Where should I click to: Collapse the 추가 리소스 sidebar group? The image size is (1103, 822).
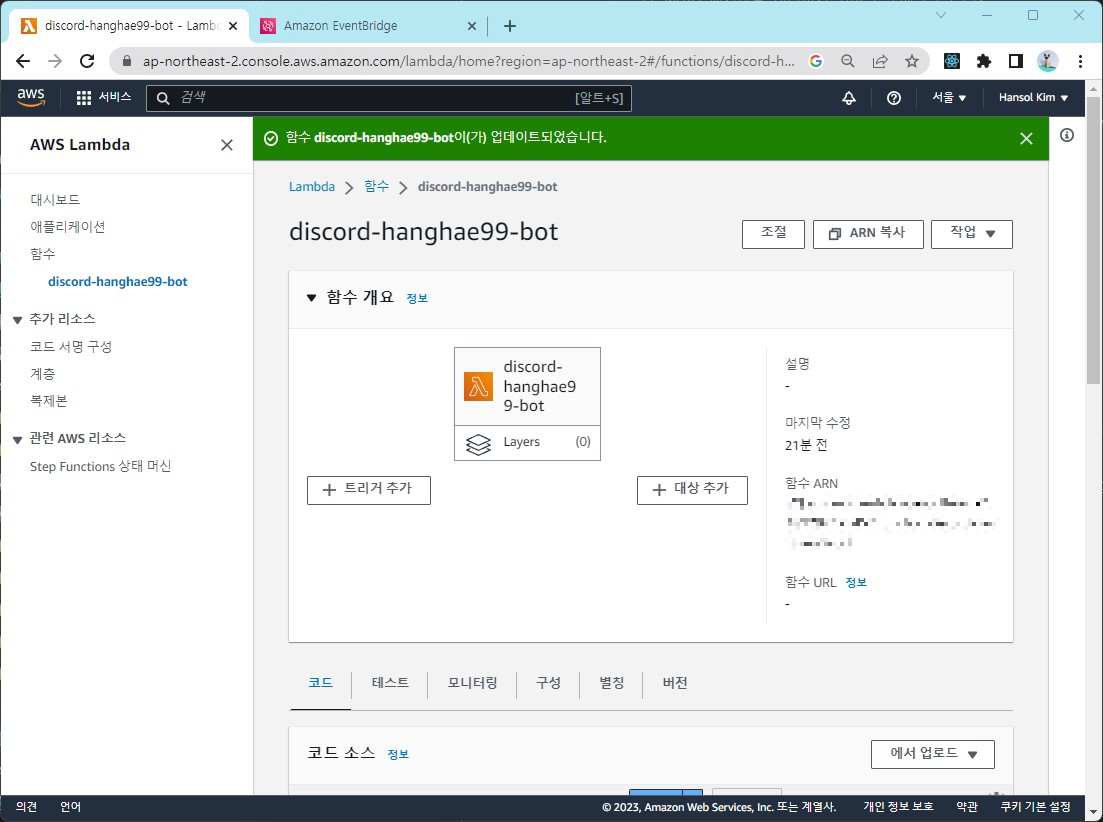[18, 321]
